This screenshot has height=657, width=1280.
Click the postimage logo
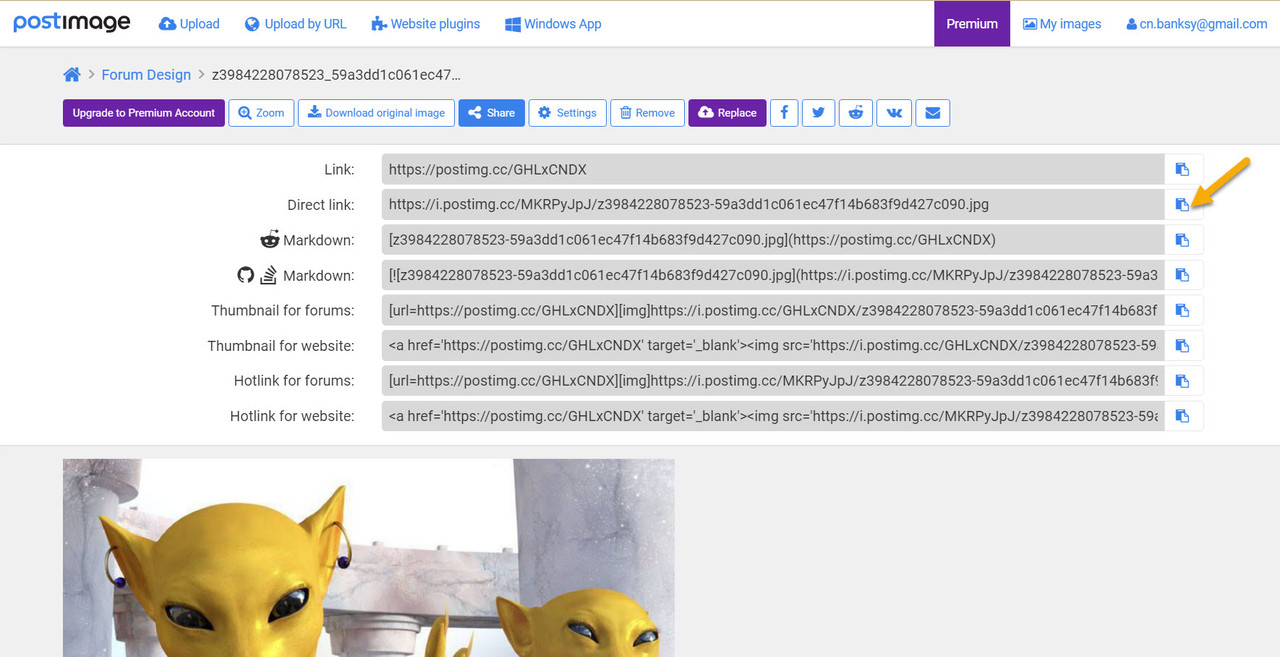click(72, 23)
